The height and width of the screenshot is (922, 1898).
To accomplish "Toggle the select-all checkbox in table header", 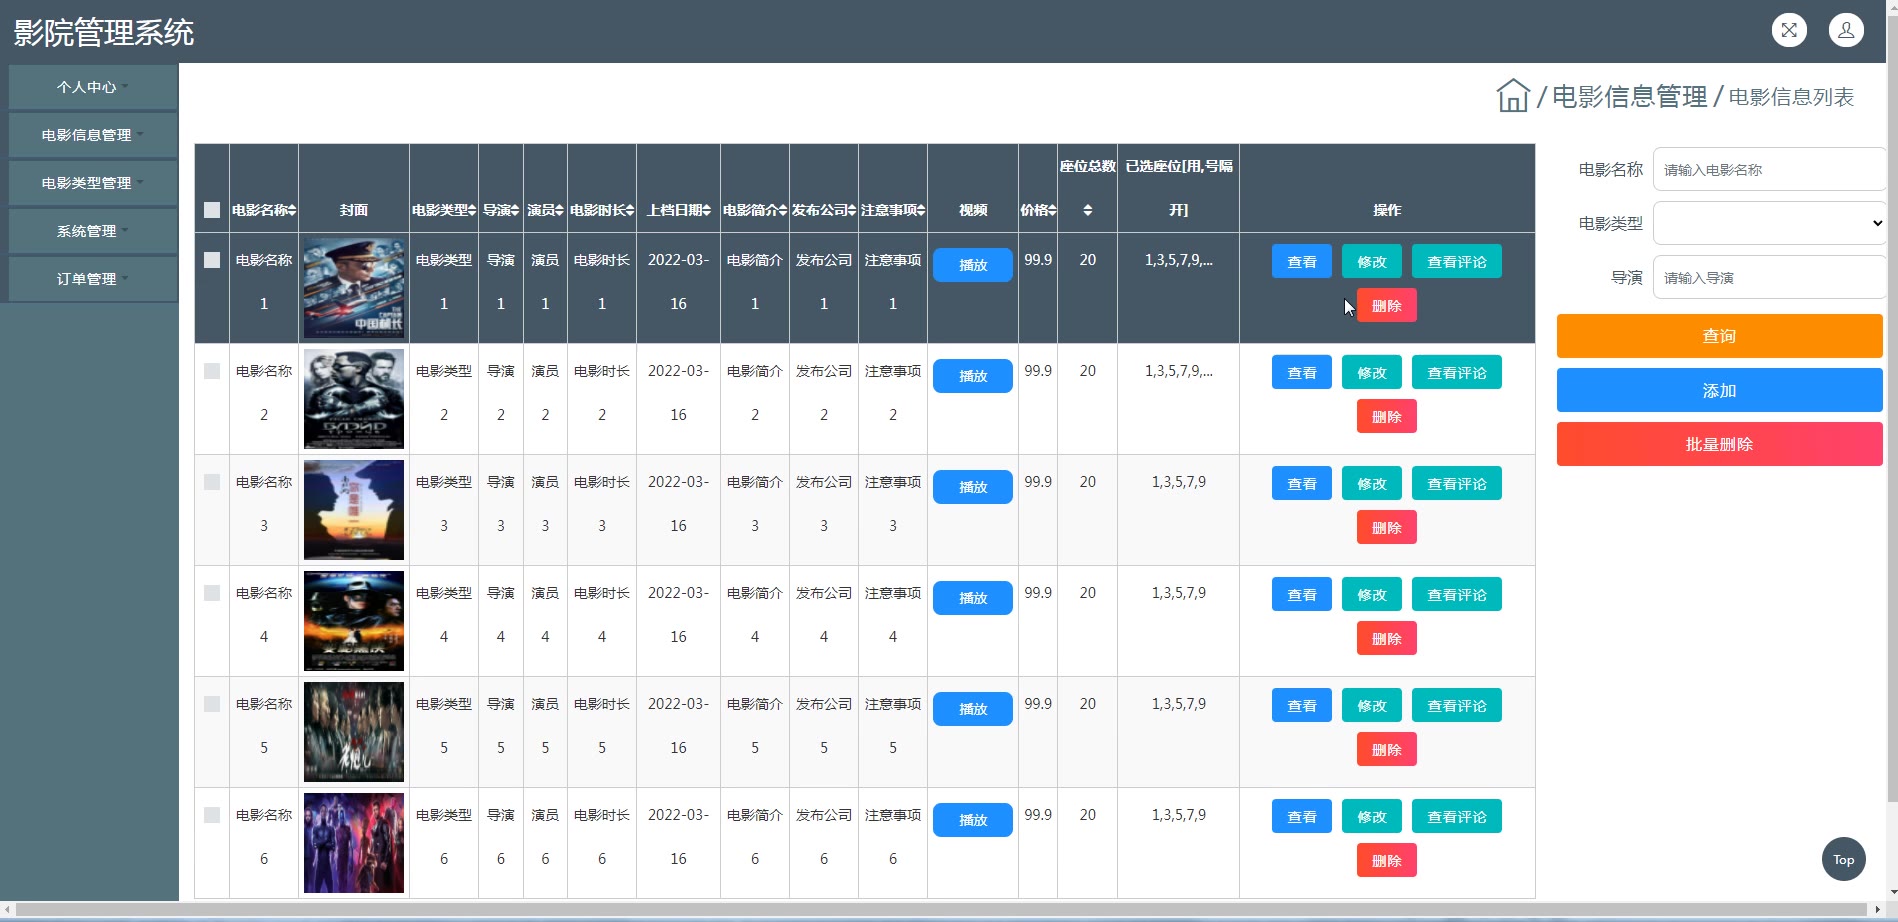I will (x=212, y=210).
